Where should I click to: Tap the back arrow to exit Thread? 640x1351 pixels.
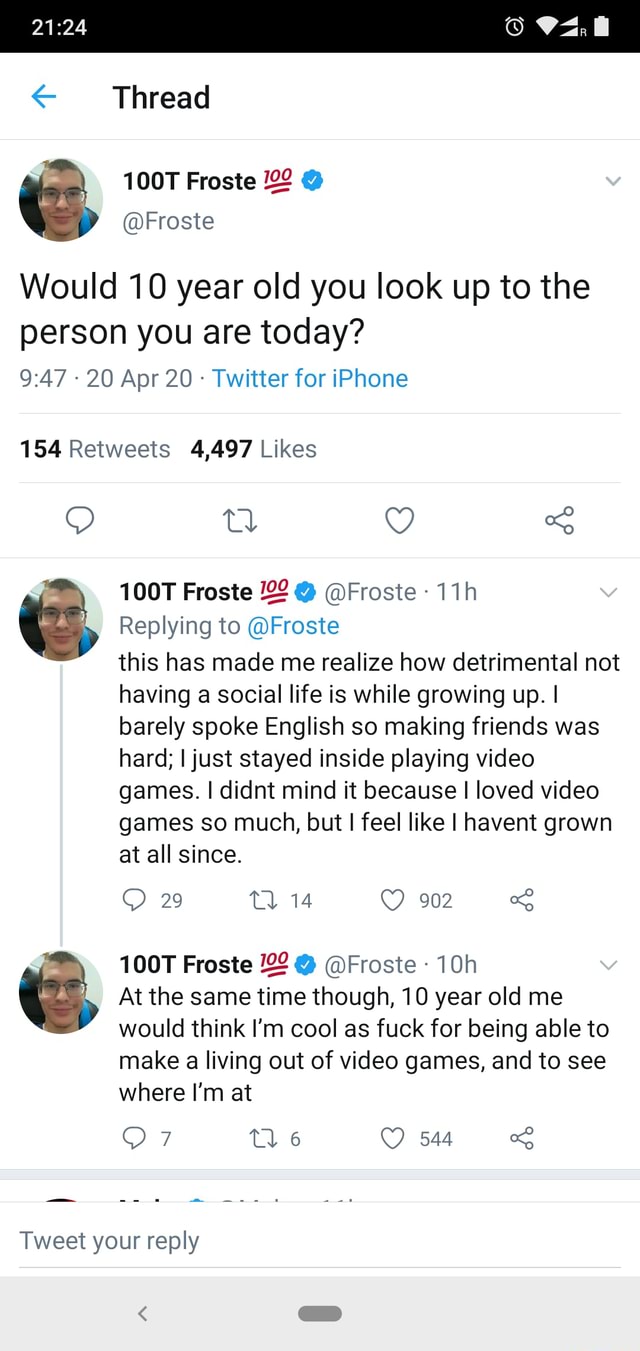click(42, 97)
